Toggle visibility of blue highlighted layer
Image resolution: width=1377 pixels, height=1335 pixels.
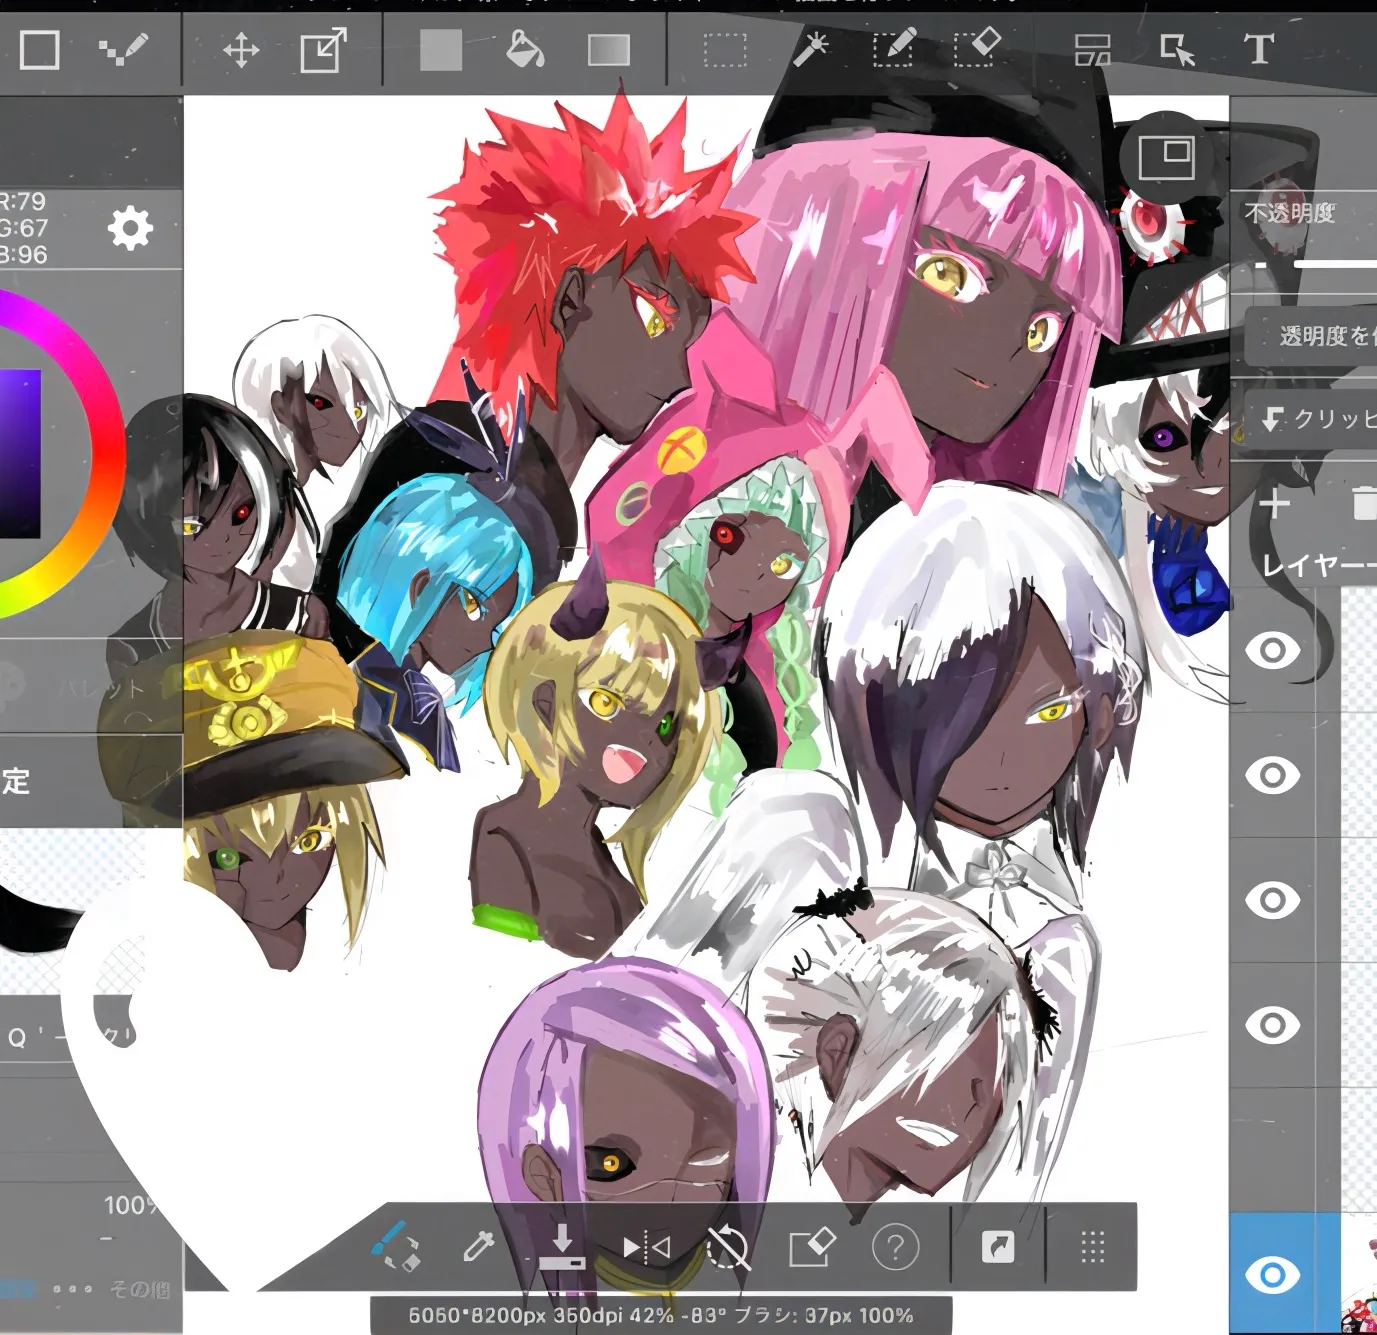(1272, 1275)
